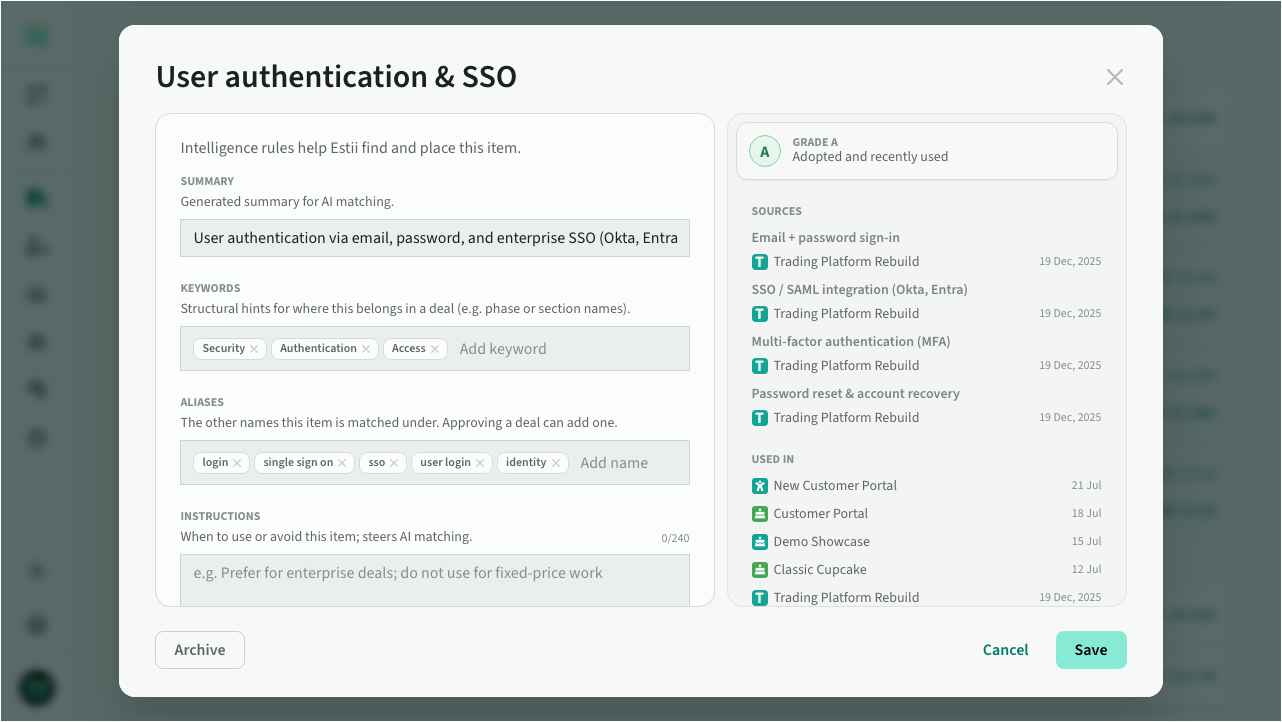Screen dimensions: 1282x722
Task: Click SSO / SAML integration (Okta, Entra) heading
Action: pos(860,290)
